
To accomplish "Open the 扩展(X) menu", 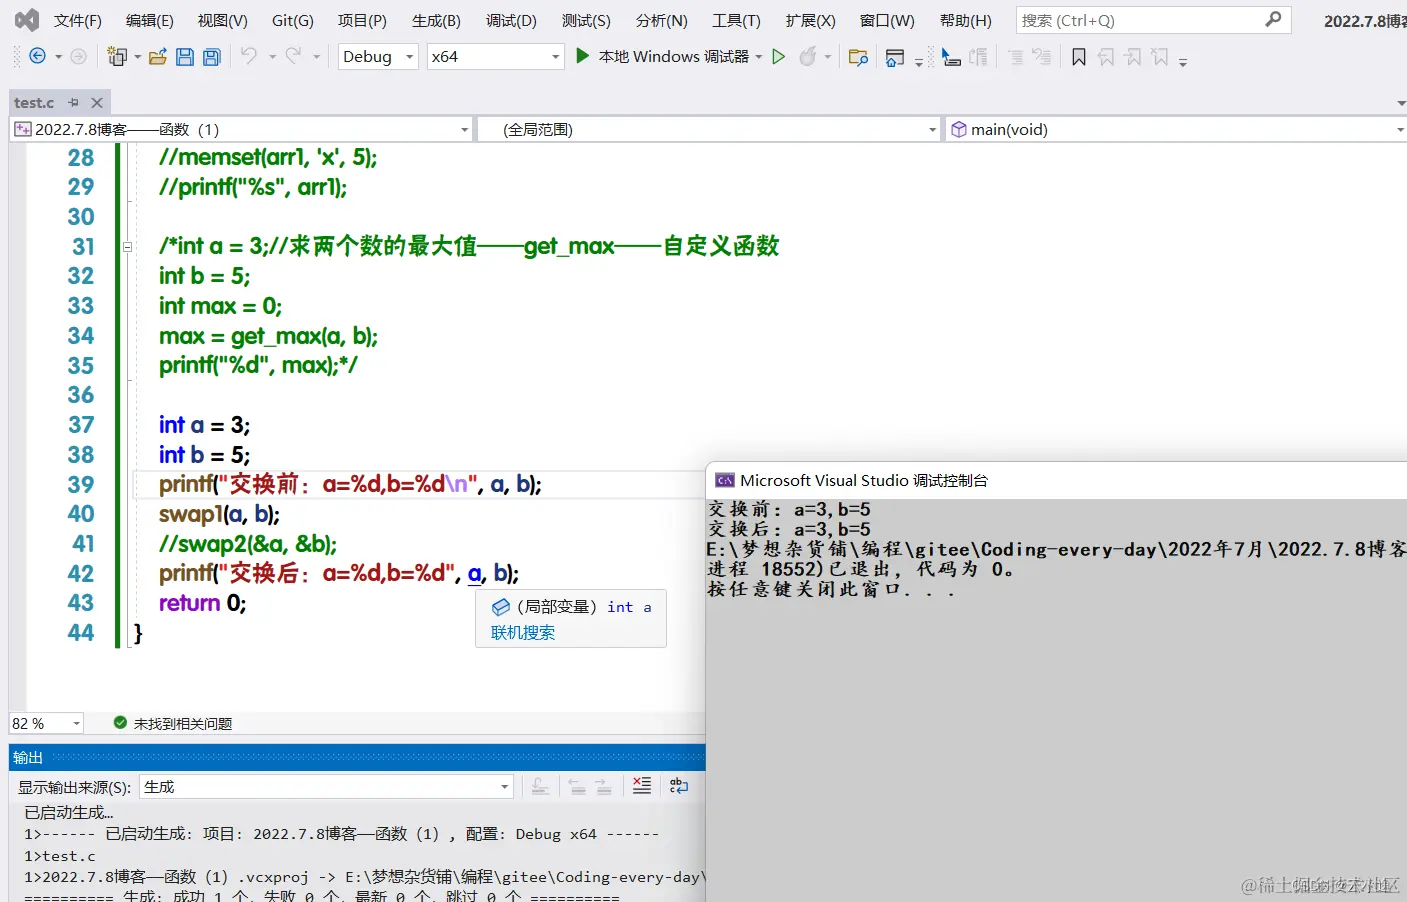I will coord(810,20).
